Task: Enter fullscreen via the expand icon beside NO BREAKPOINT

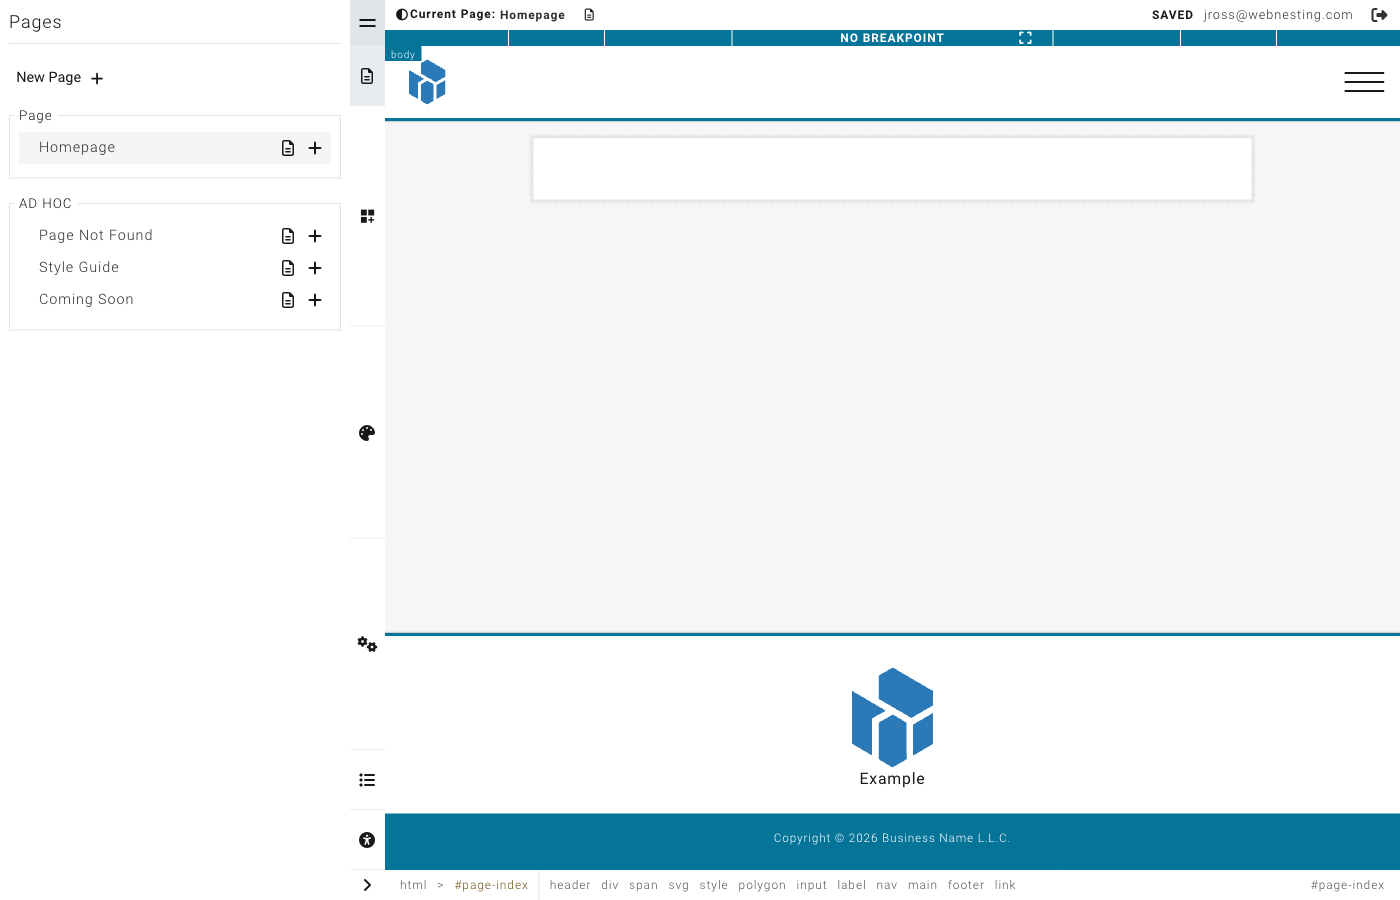Action: 1025,38
